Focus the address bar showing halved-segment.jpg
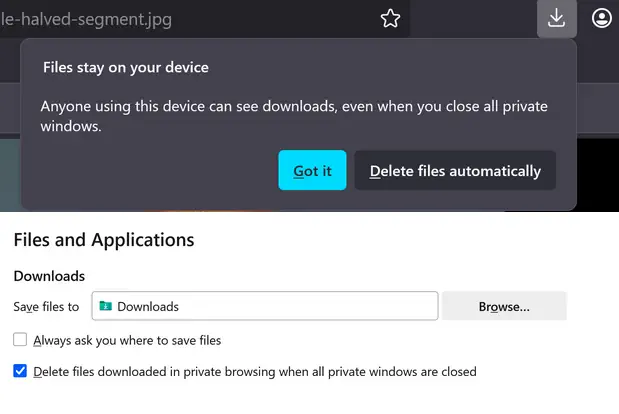 tap(180, 18)
